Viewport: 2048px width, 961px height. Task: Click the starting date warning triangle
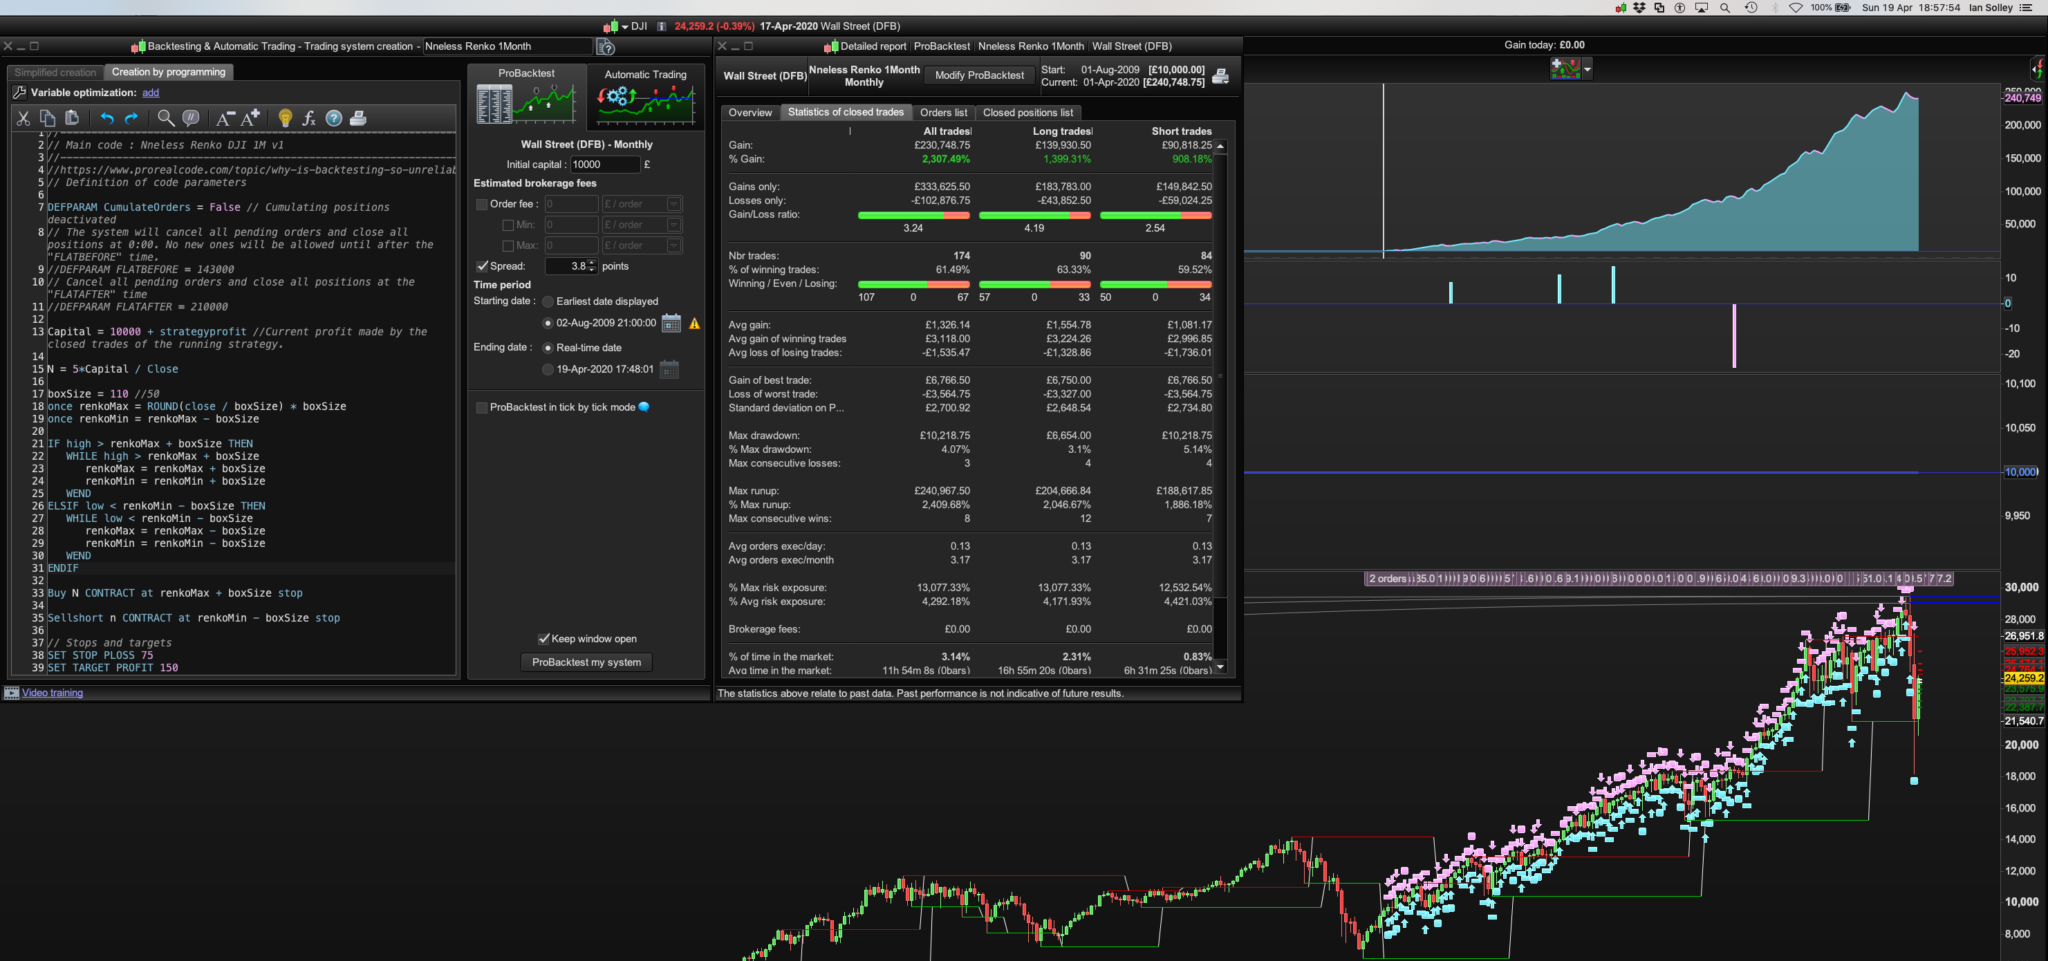[695, 323]
